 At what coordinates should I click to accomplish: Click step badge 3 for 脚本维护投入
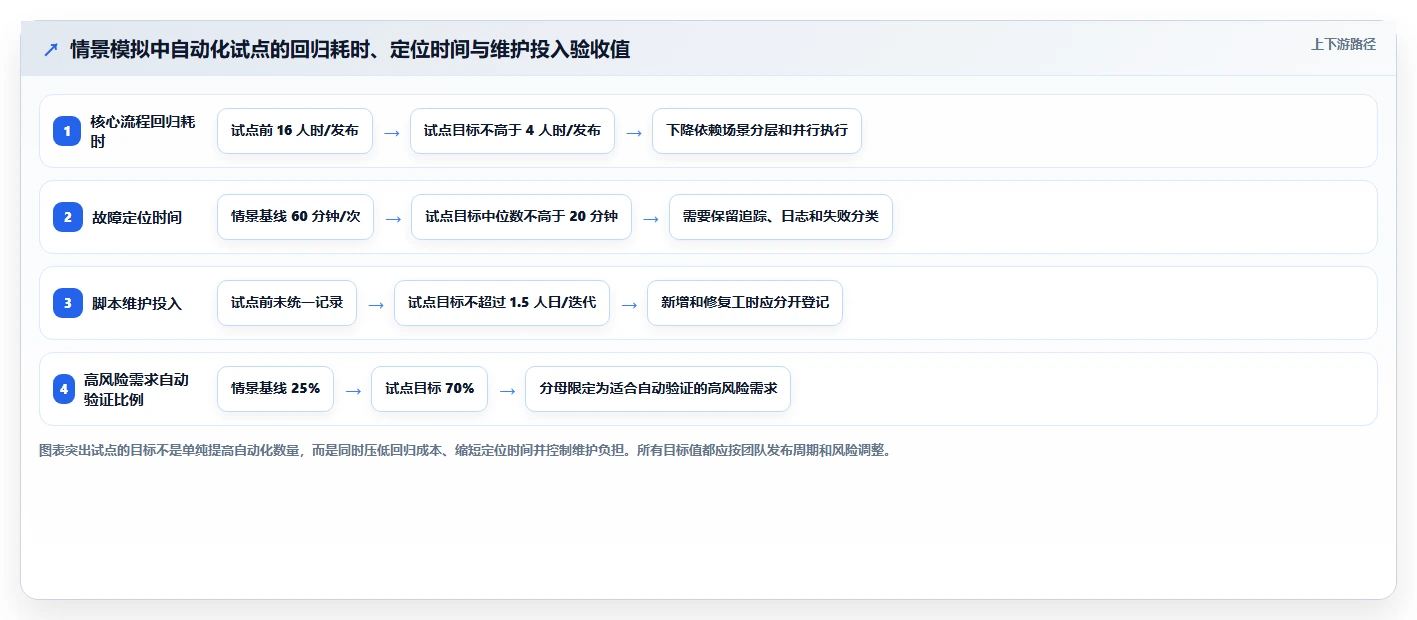click(67, 303)
